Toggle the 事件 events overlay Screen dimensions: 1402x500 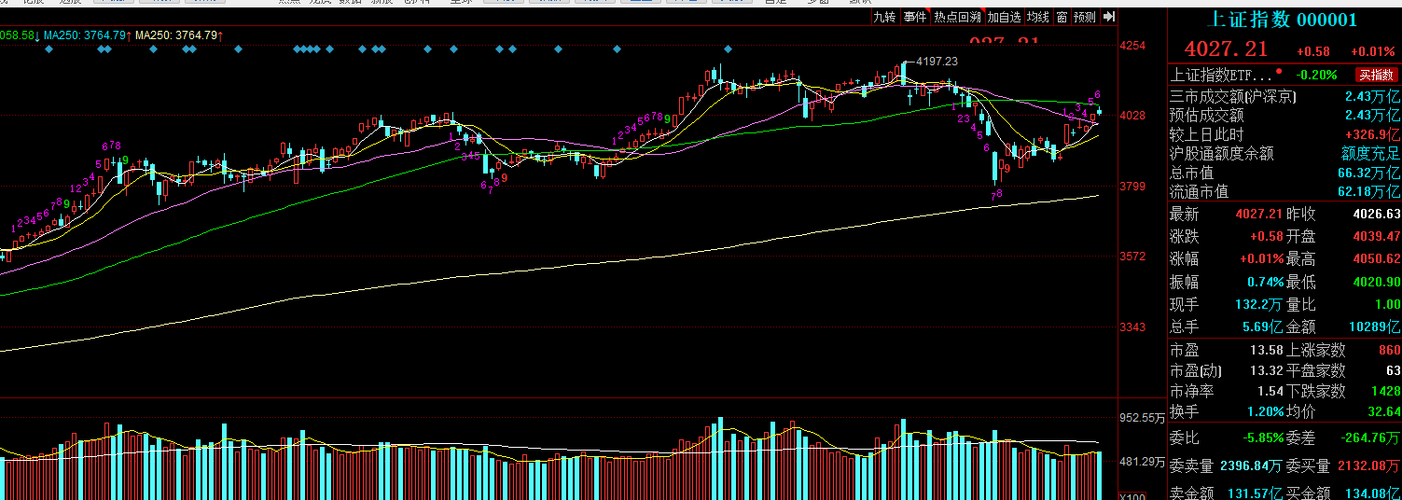[x=914, y=17]
